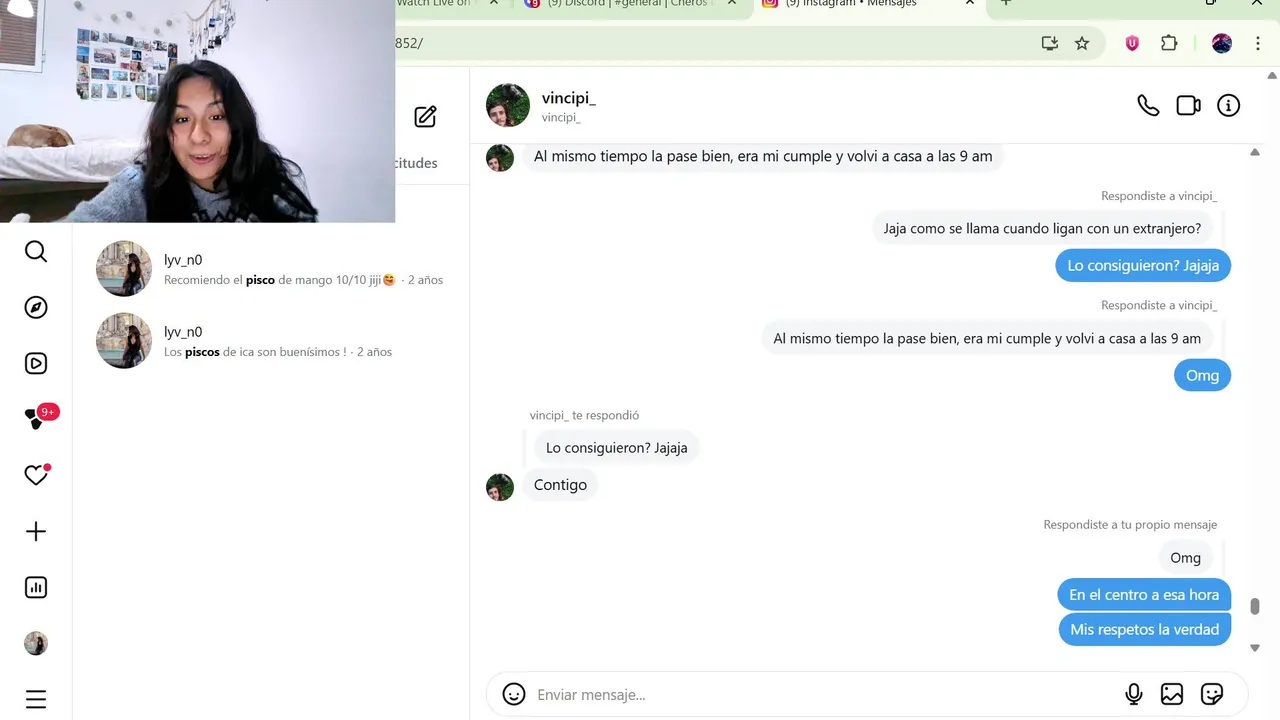Open Instagram search from the sidebar
This screenshot has height=720, width=1280.
[36, 252]
